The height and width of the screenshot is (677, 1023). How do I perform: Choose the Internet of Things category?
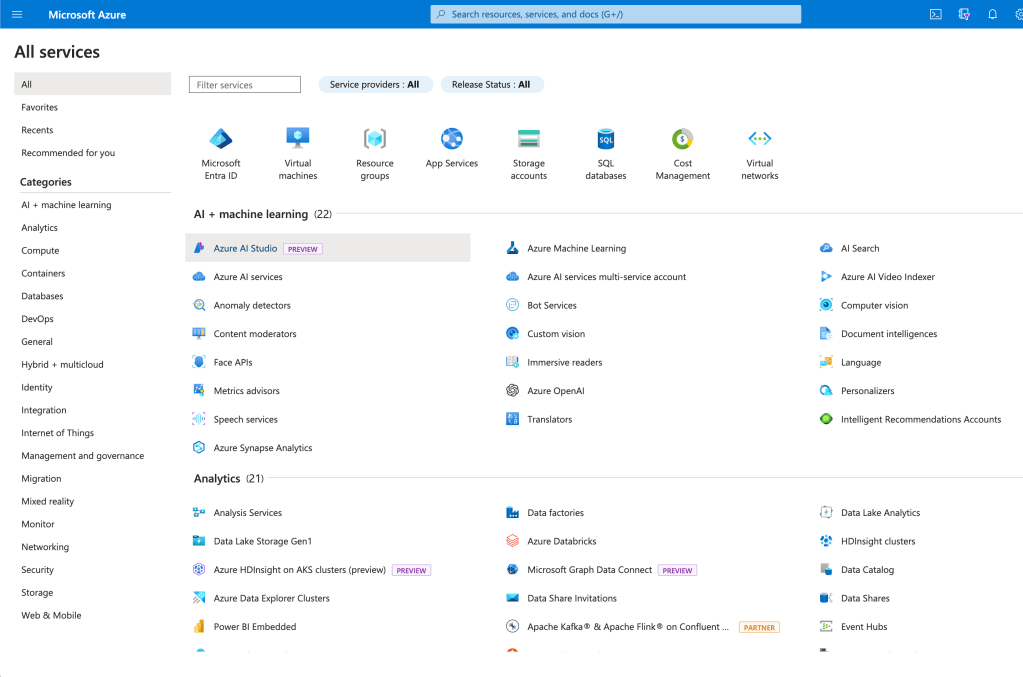57,433
